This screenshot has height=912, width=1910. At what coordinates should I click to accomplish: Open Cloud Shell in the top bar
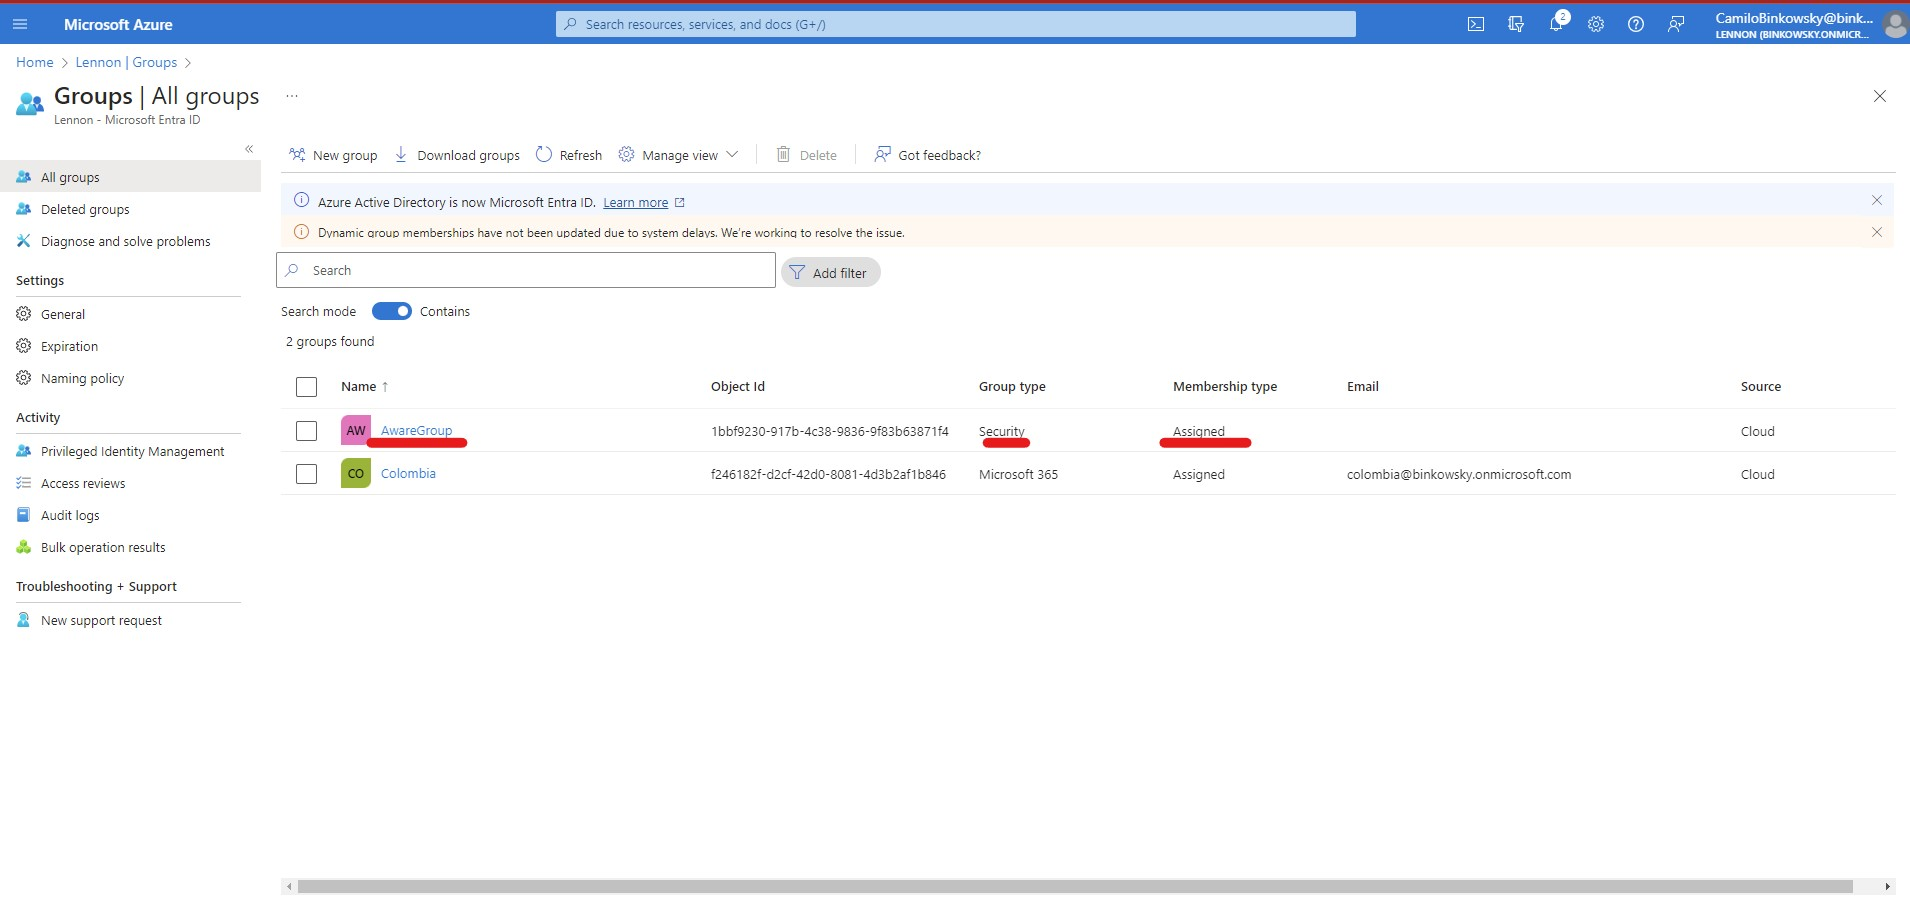coord(1477,23)
